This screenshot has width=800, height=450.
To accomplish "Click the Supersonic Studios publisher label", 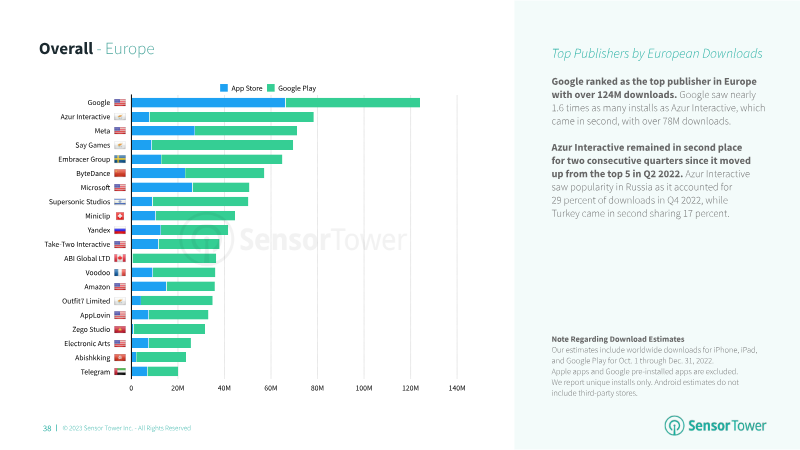I will [x=79, y=202].
